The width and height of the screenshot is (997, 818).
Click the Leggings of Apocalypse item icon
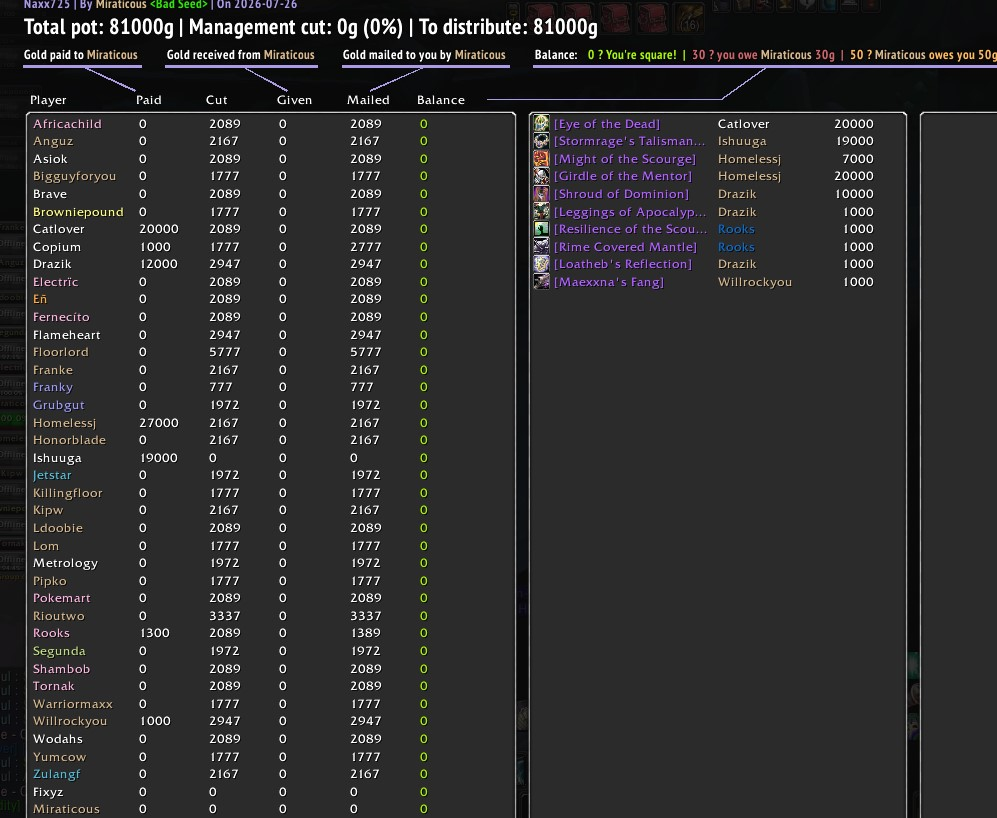pyautogui.click(x=541, y=211)
